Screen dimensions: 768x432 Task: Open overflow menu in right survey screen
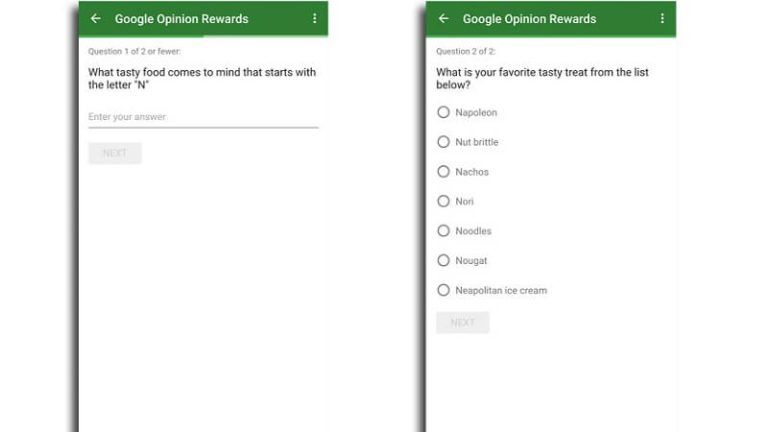[662, 19]
